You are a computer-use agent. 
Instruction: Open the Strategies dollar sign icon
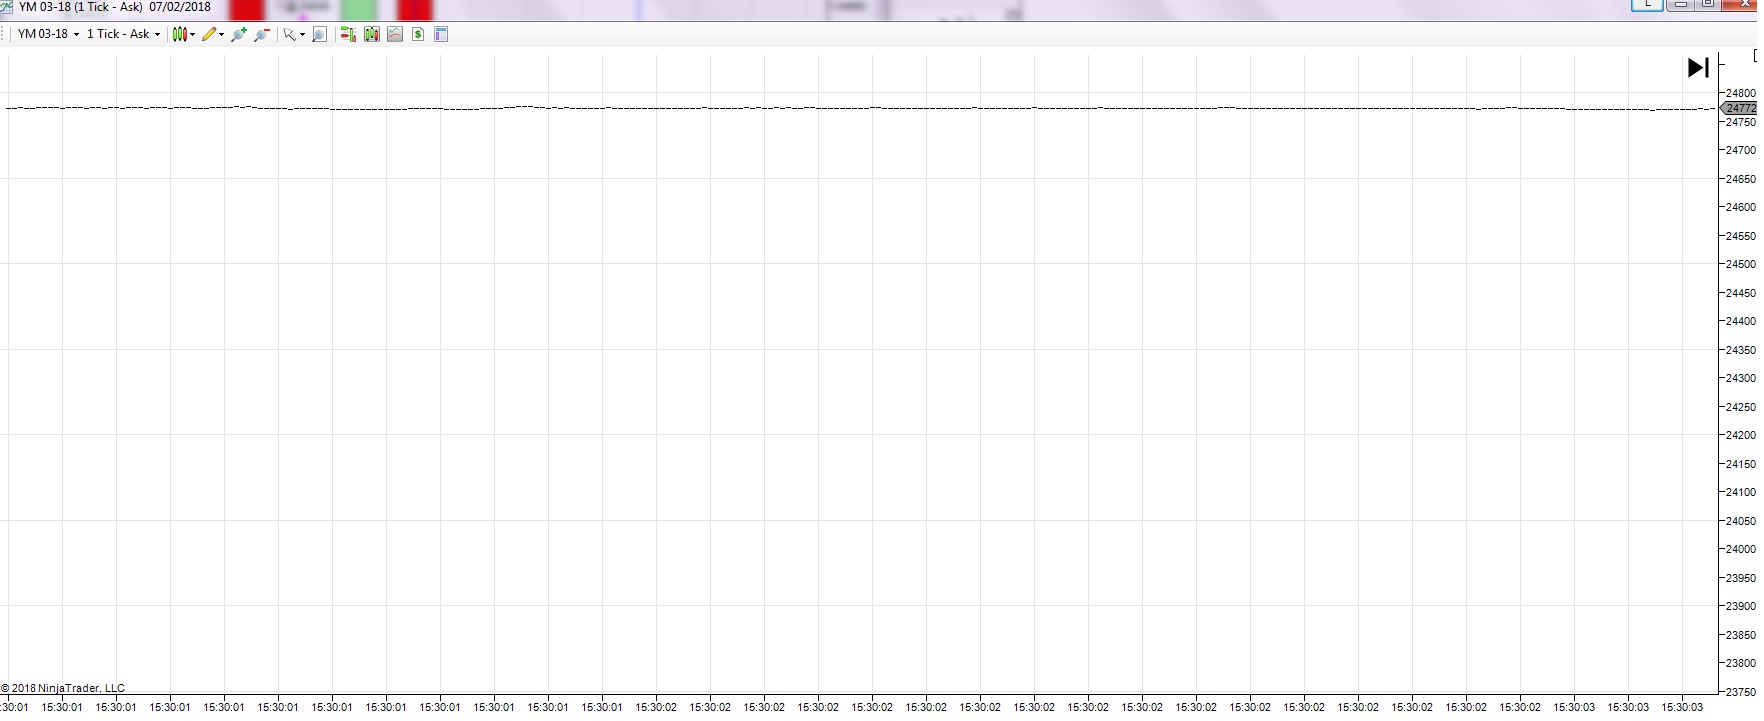coord(418,34)
